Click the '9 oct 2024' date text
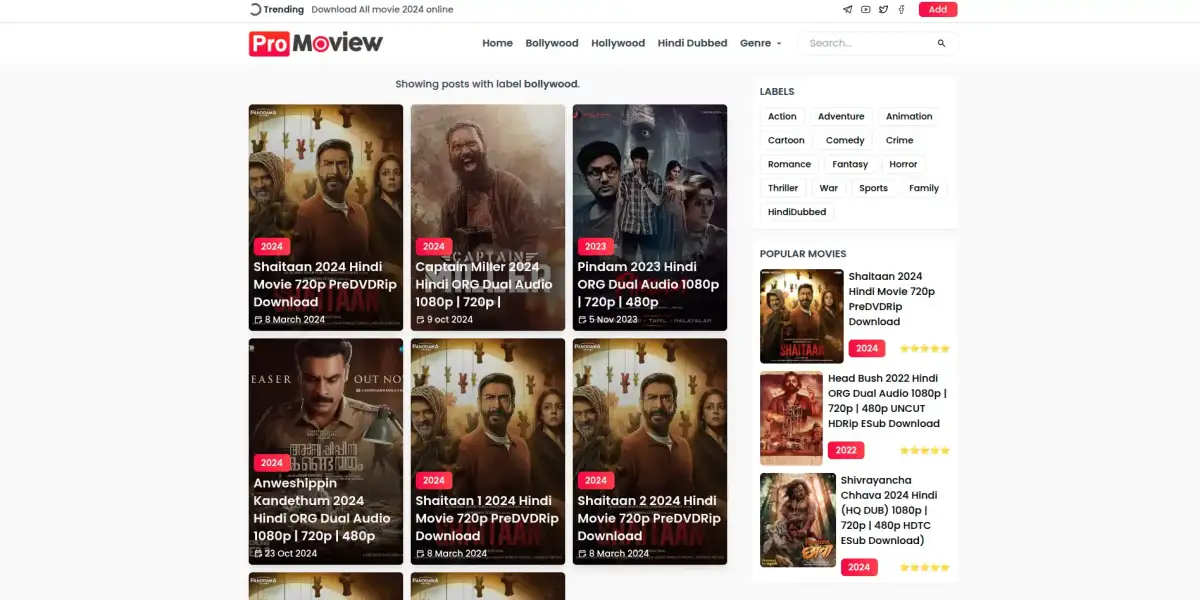 point(450,320)
